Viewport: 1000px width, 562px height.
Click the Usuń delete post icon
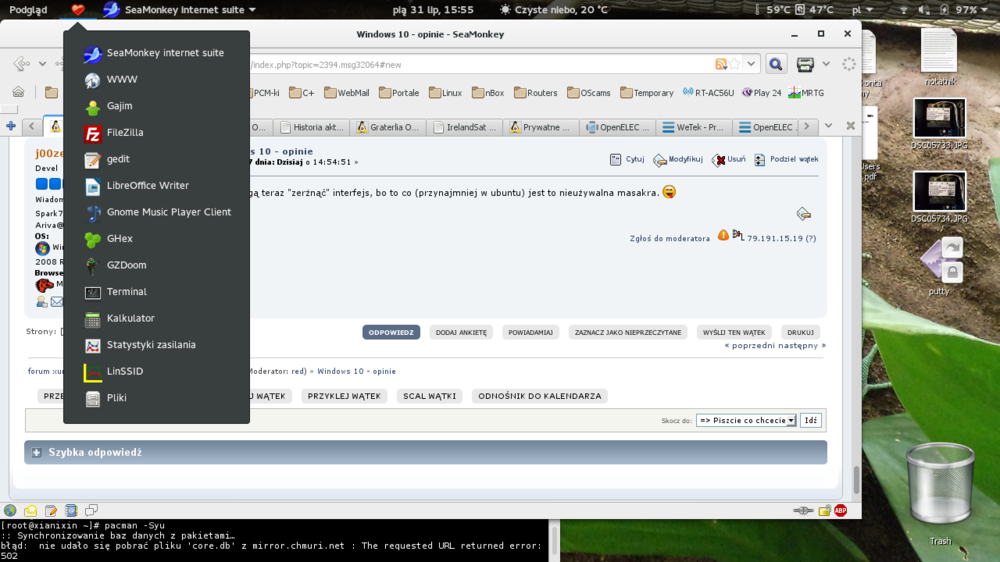(729, 160)
